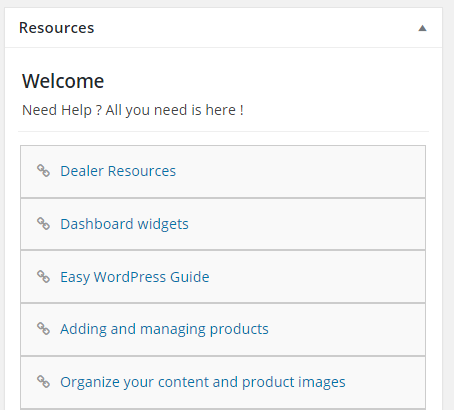The image size is (454, 410).
Task: Click the chain icon beside Dashboard widgets
Action: coord(43,224)
